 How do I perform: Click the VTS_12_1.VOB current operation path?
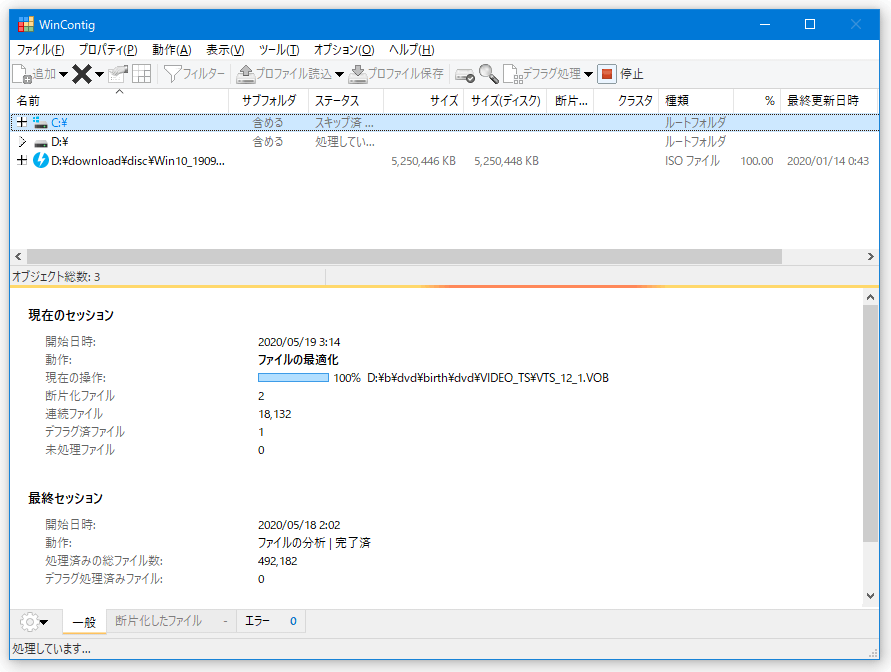pos(488,378)
